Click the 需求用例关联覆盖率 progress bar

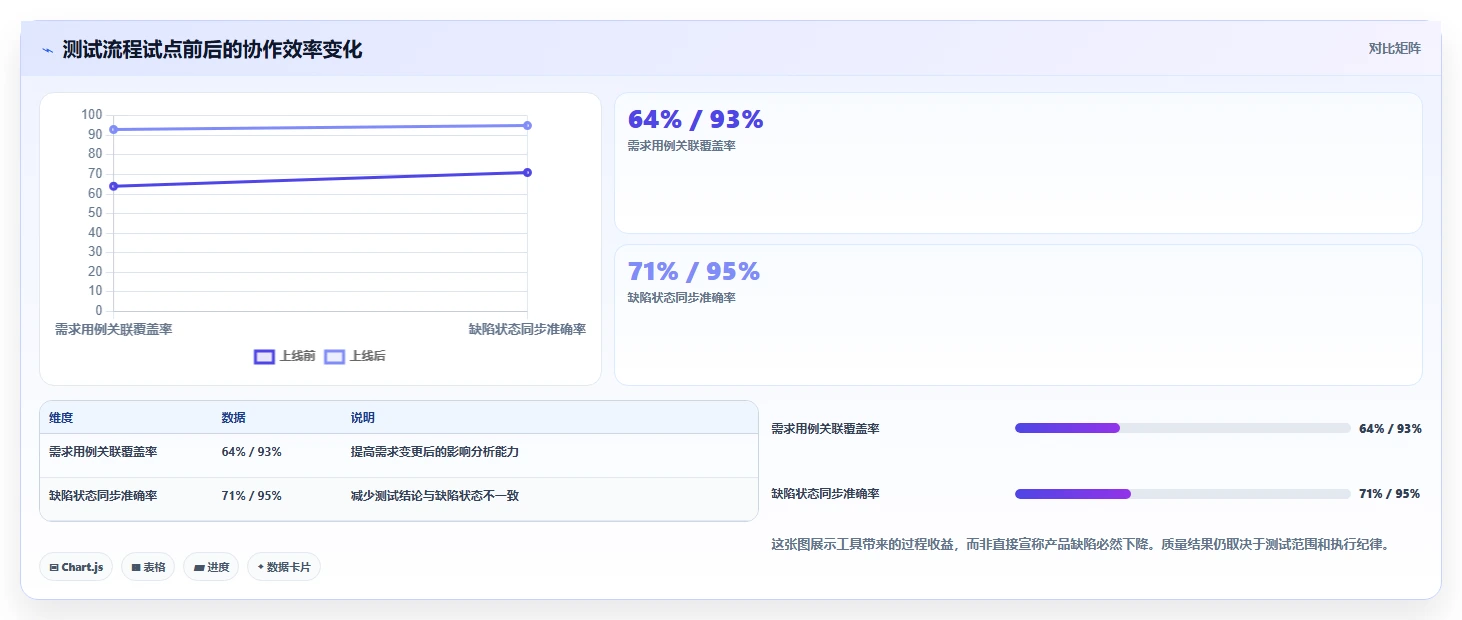[1183, 428]
